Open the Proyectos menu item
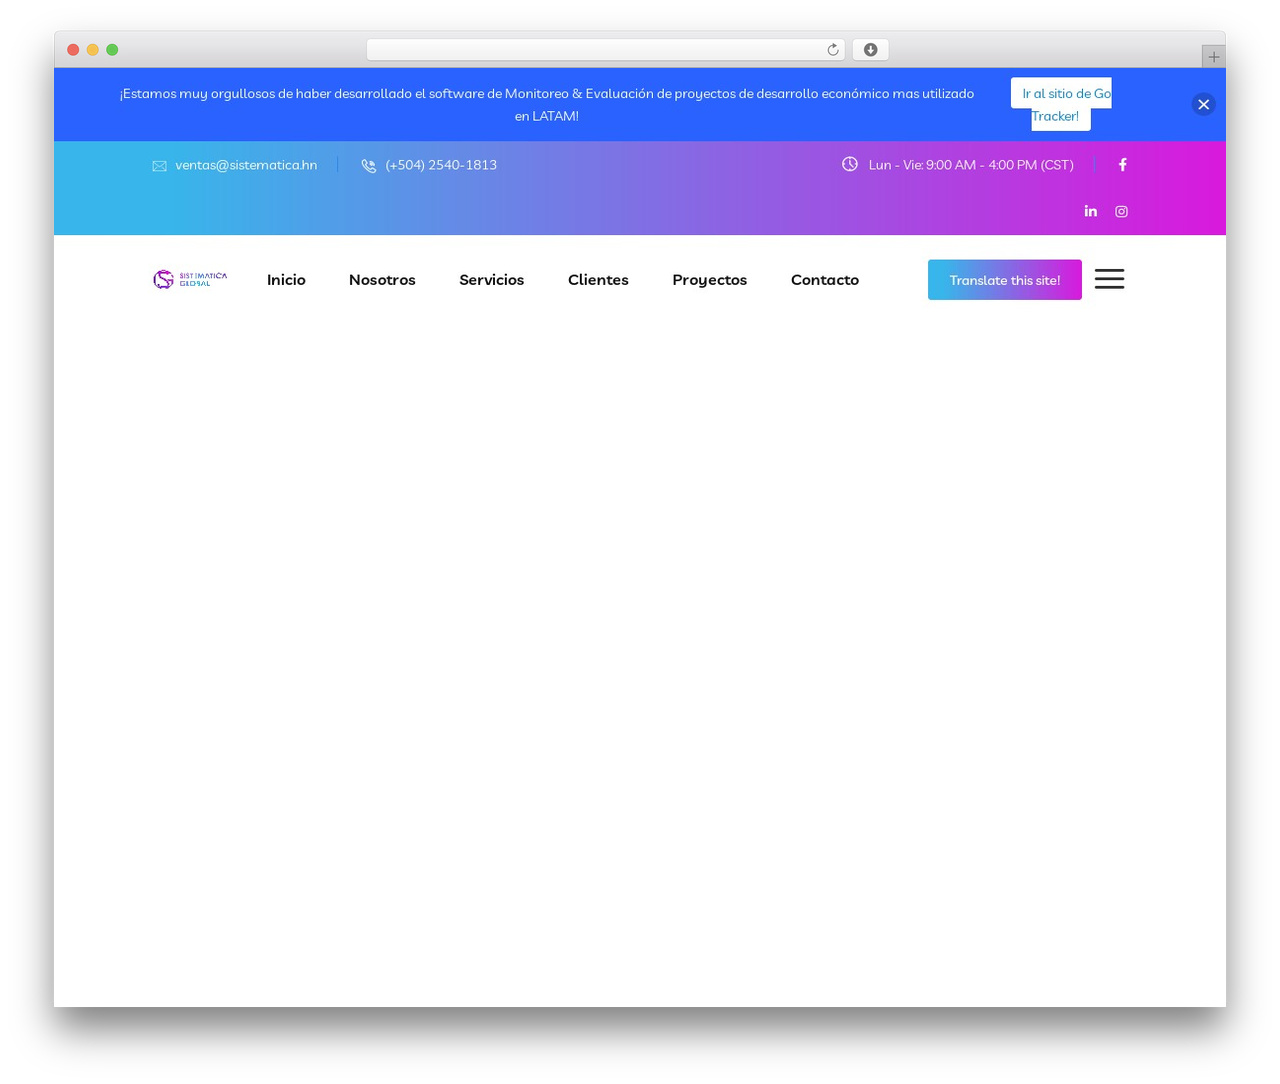The image size is (1280, 1084). pos(709,280)
